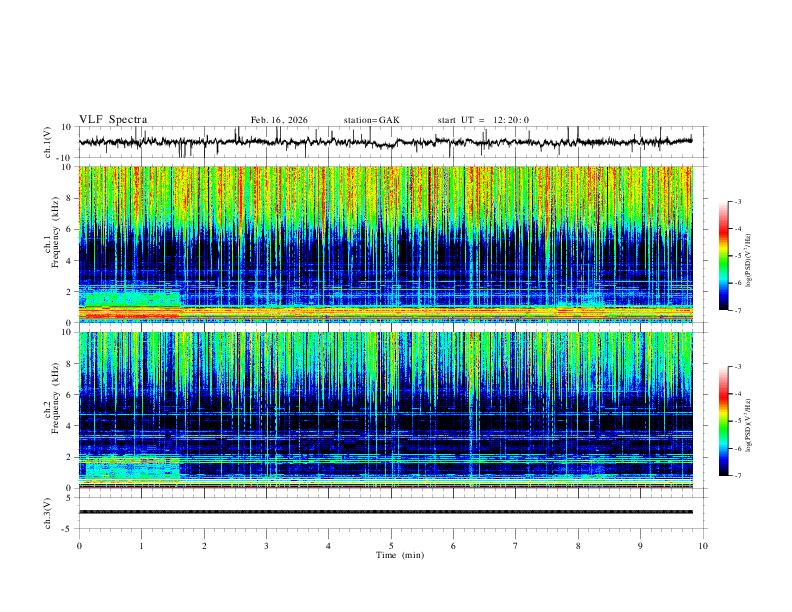This screenshot has height=612, width=792.
Task: Click the ch.2 colorbar "log(PSD)(V²/Hz)" label
Action: [749, 425]
